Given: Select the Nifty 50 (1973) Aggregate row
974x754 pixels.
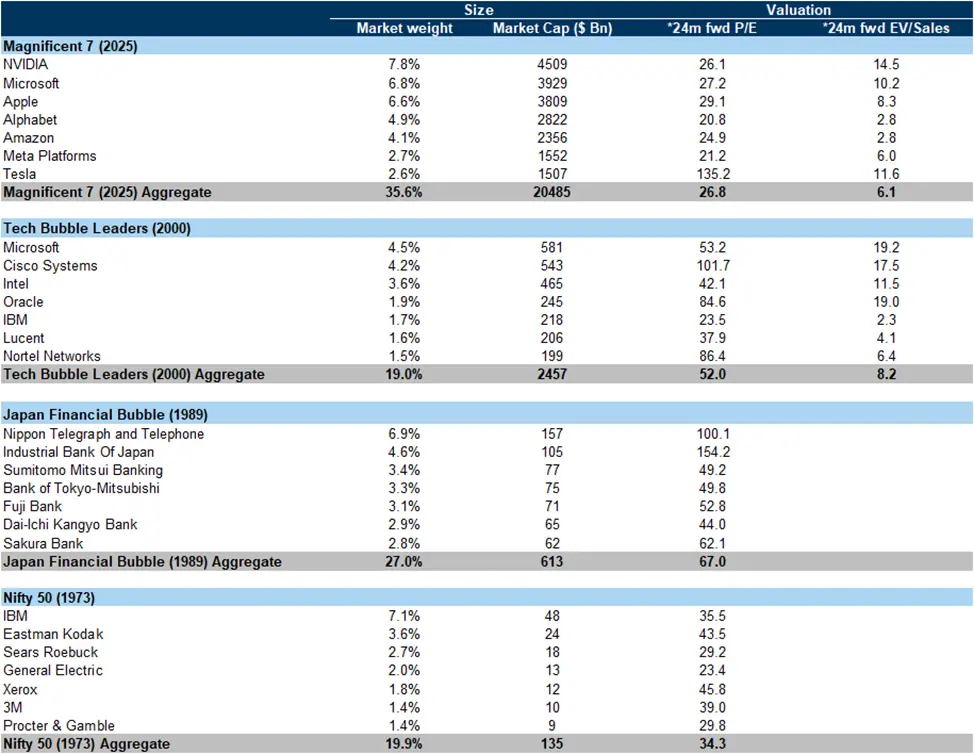Looking at the screenshot, I should point(487,743).
